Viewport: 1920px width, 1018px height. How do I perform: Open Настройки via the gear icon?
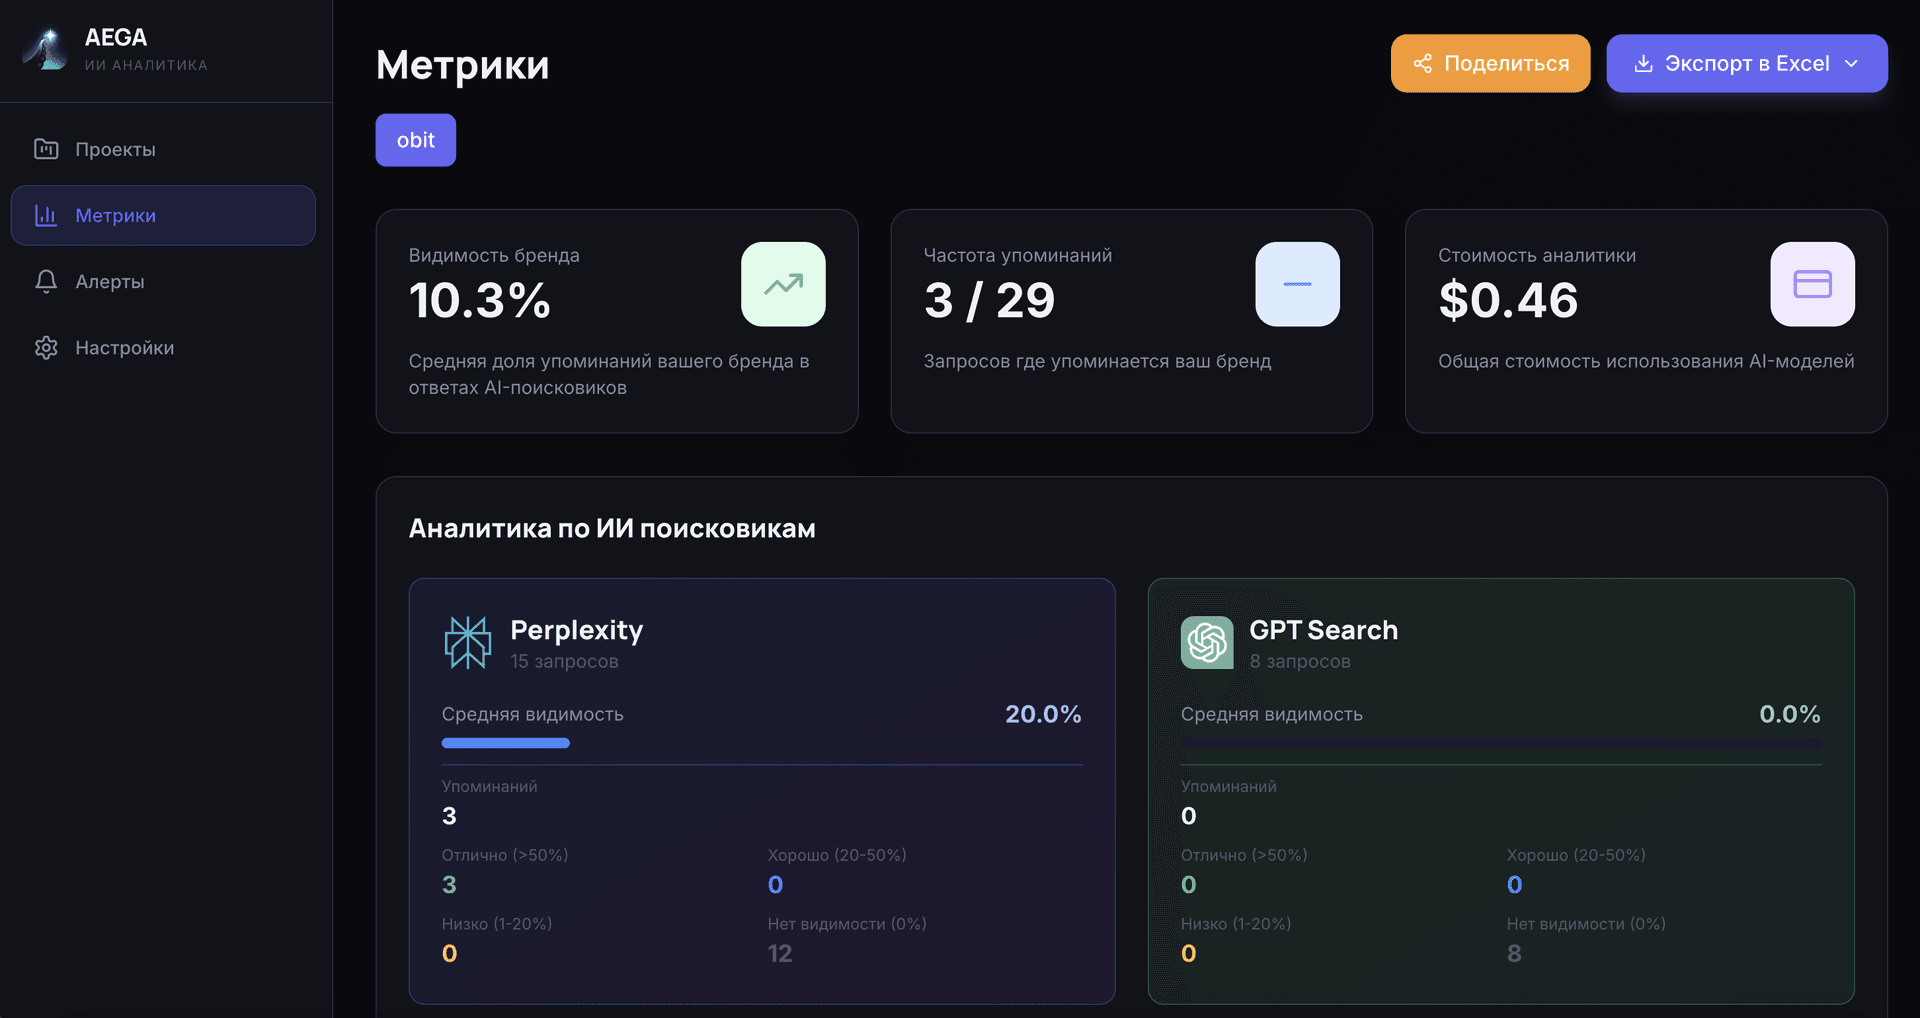tap(46, 347)
